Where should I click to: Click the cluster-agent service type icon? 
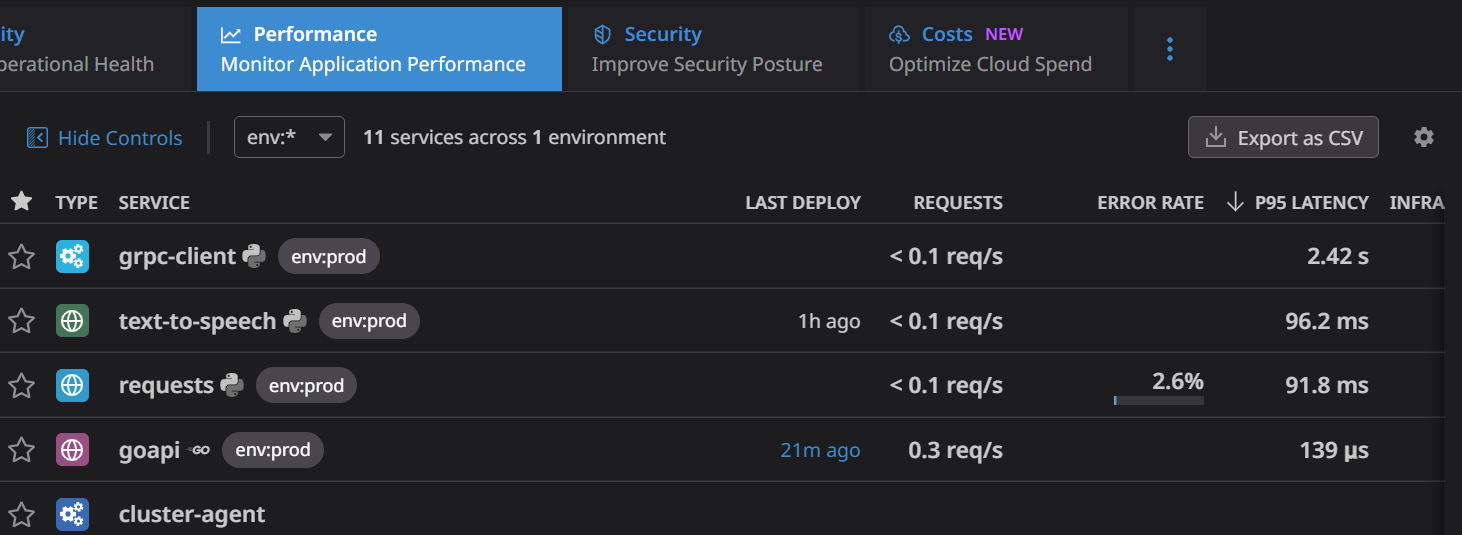72,514
